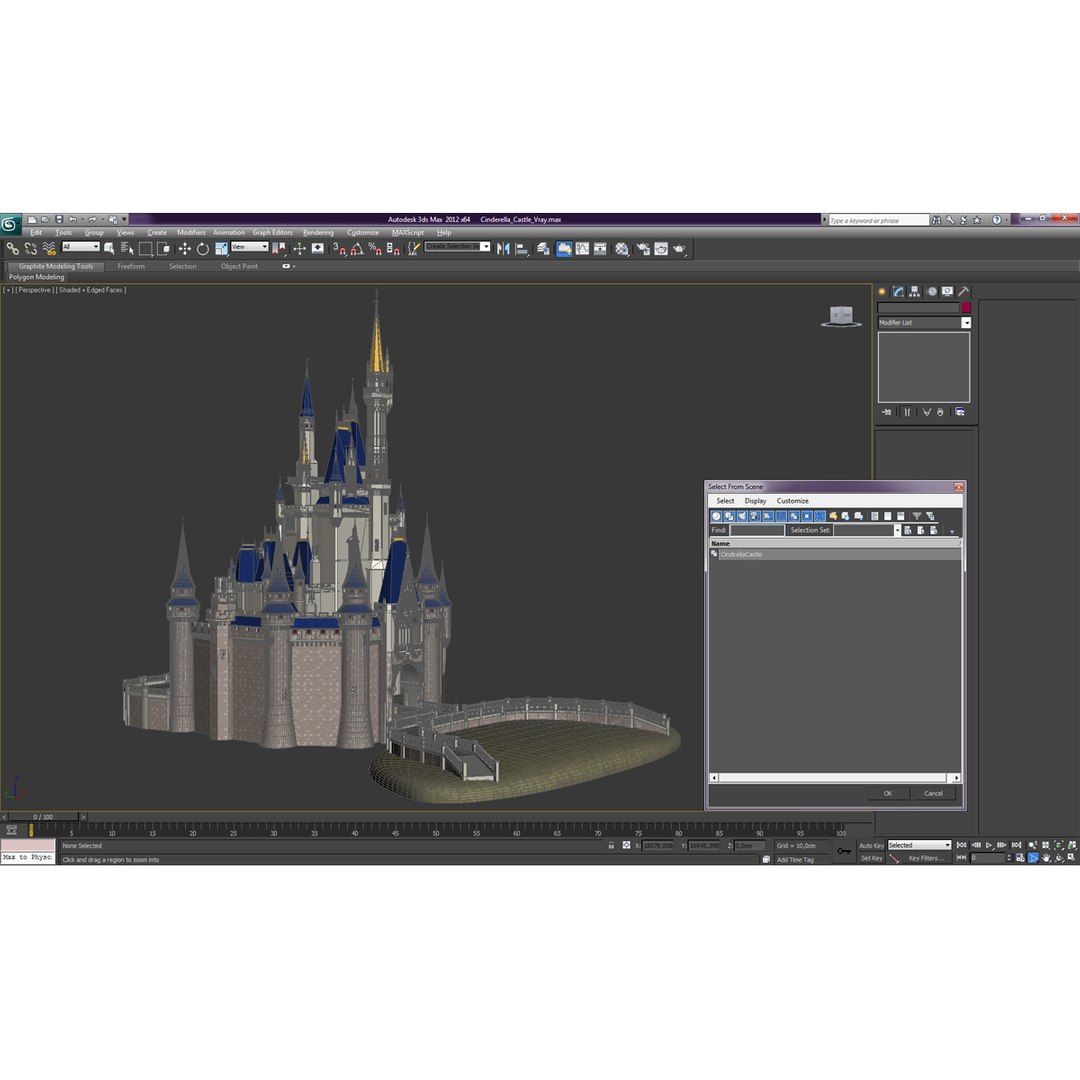Open the Material Editor icon
The image size is (1080, 1080).
pos(622,249)
